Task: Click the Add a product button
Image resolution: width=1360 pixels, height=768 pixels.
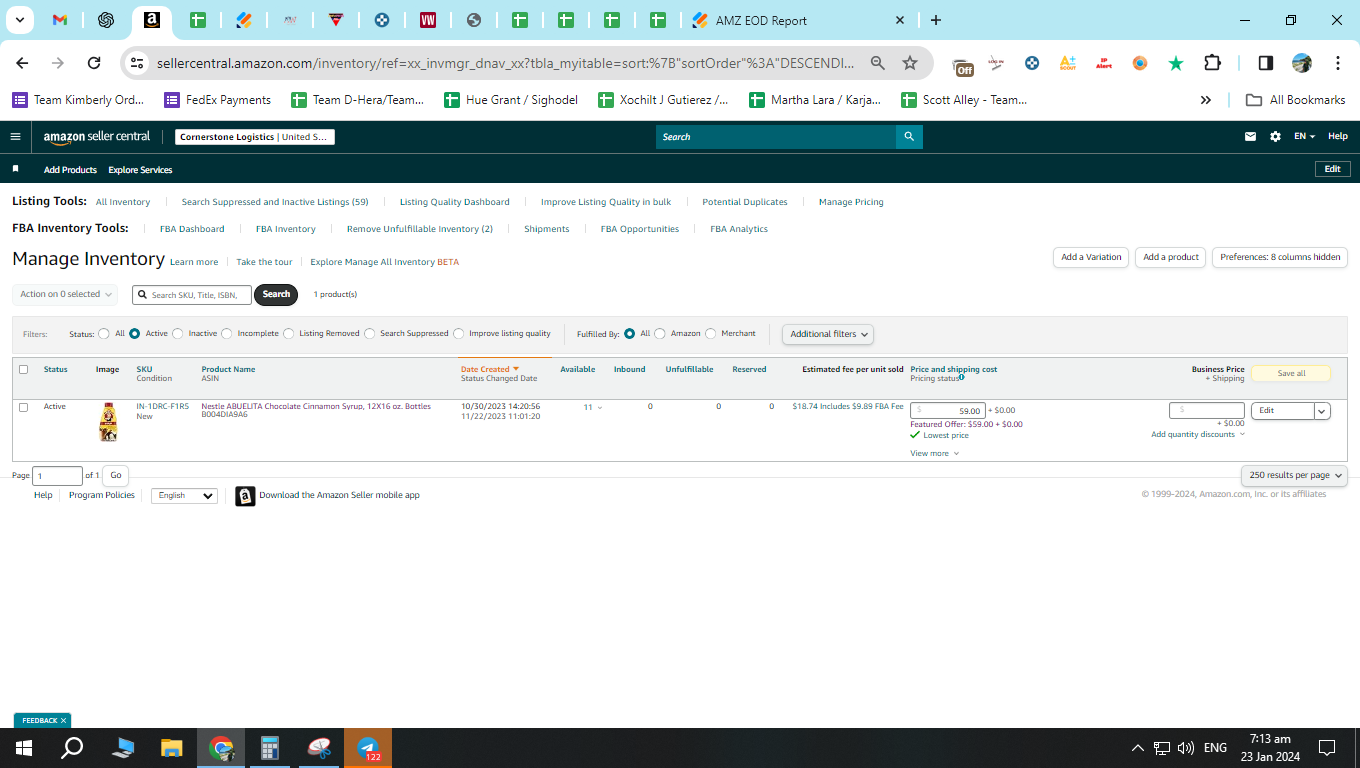Action: [x=1171, y=257]
